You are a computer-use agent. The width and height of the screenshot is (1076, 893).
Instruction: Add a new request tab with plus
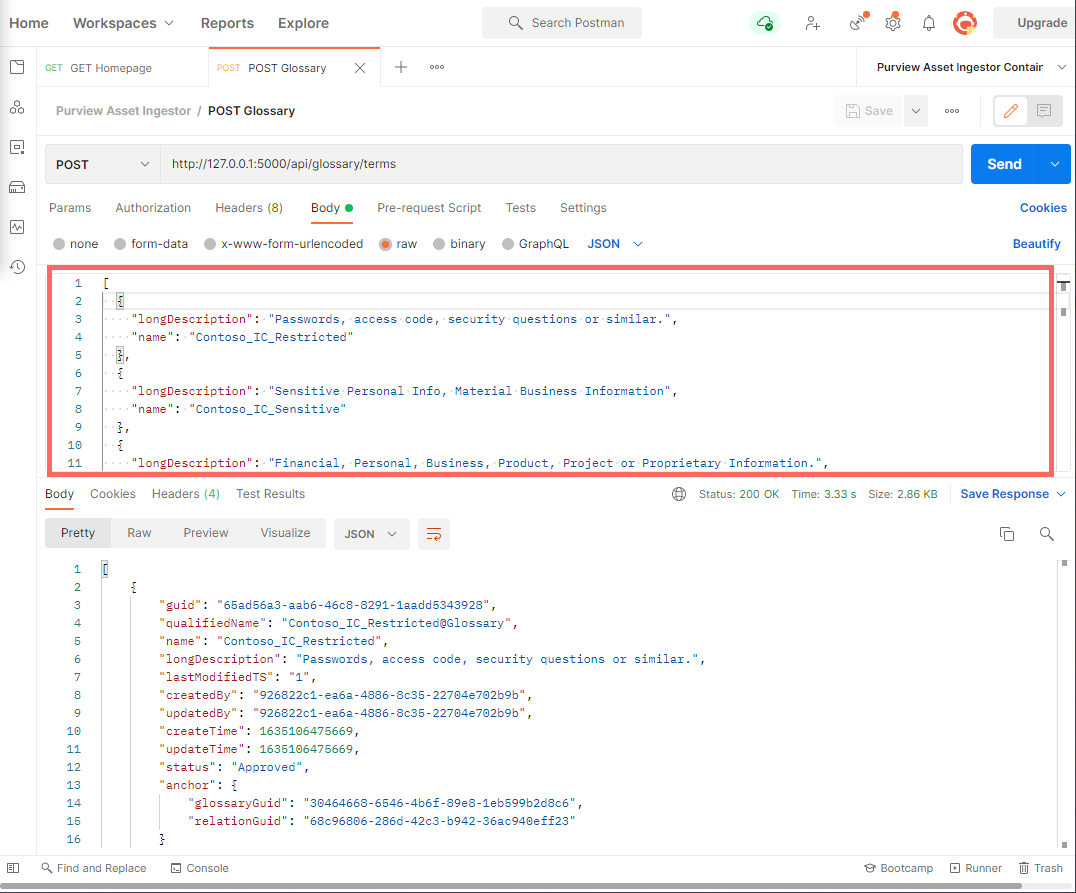click(401, 67)
